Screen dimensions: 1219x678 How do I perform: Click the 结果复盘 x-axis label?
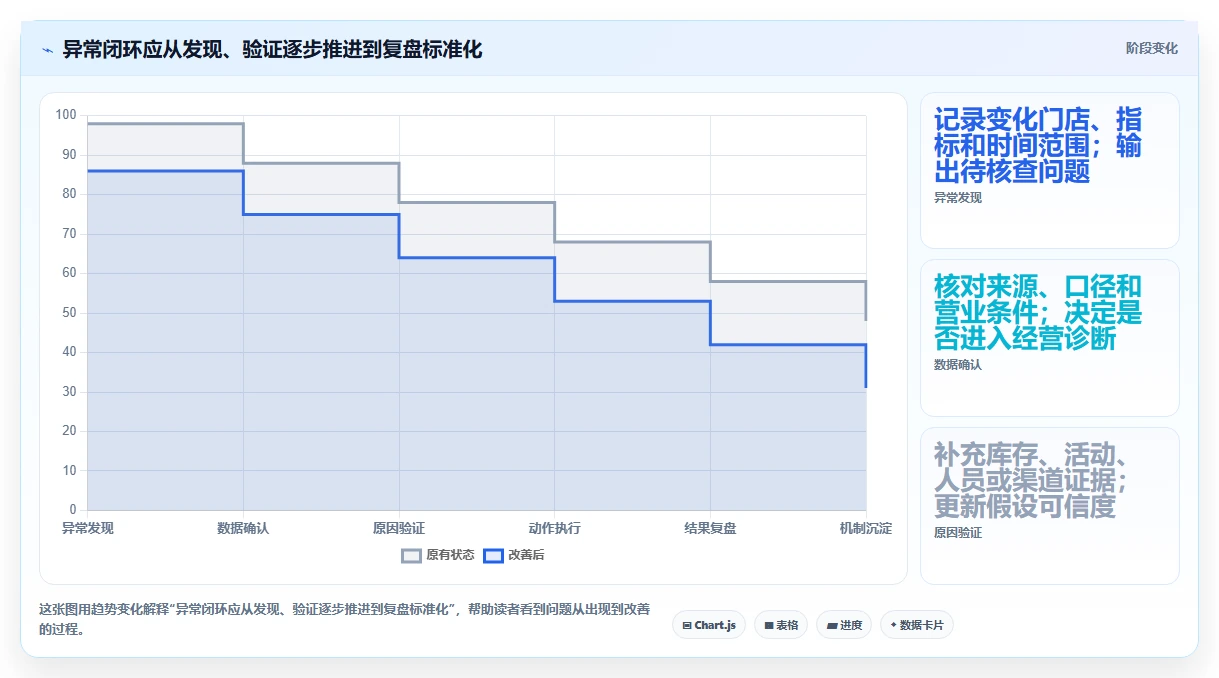click(x=710, y=528)
